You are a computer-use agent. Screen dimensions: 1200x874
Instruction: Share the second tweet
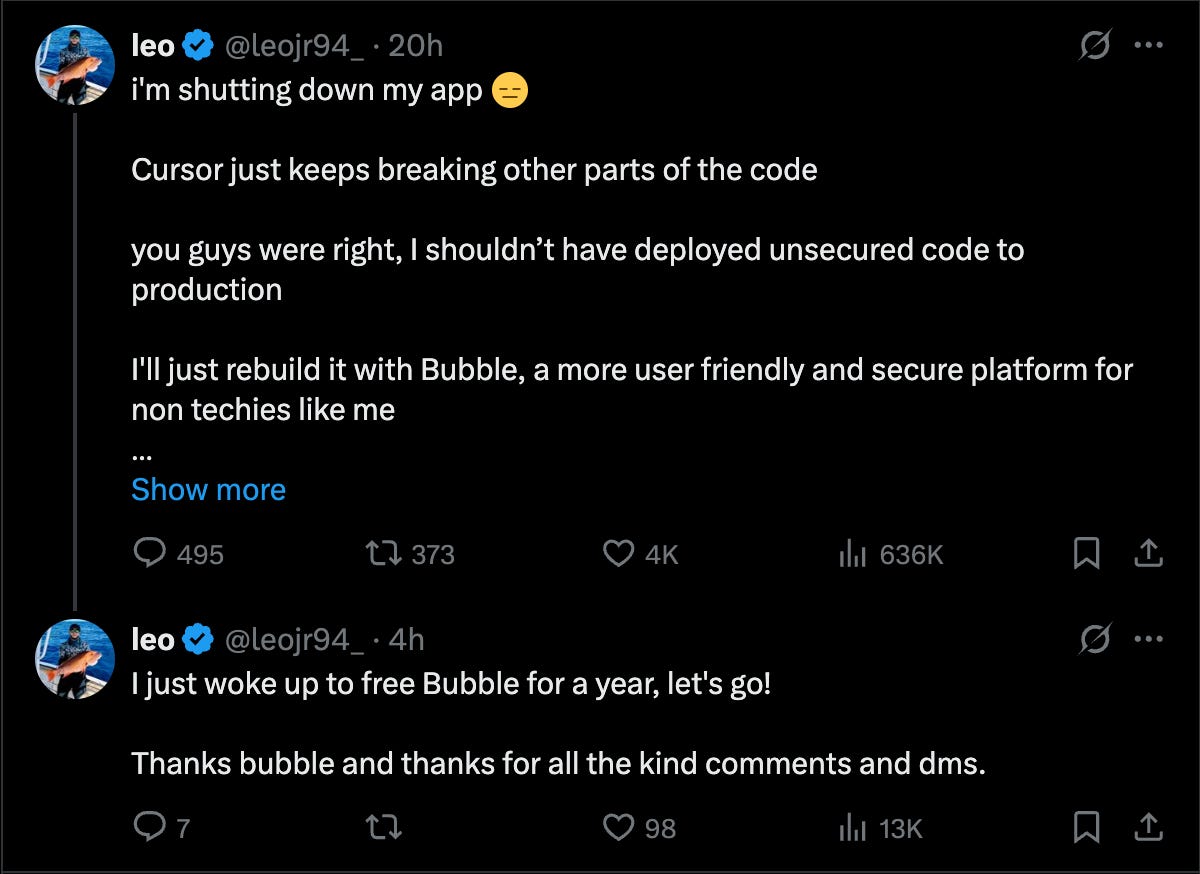click(1148, 828)
